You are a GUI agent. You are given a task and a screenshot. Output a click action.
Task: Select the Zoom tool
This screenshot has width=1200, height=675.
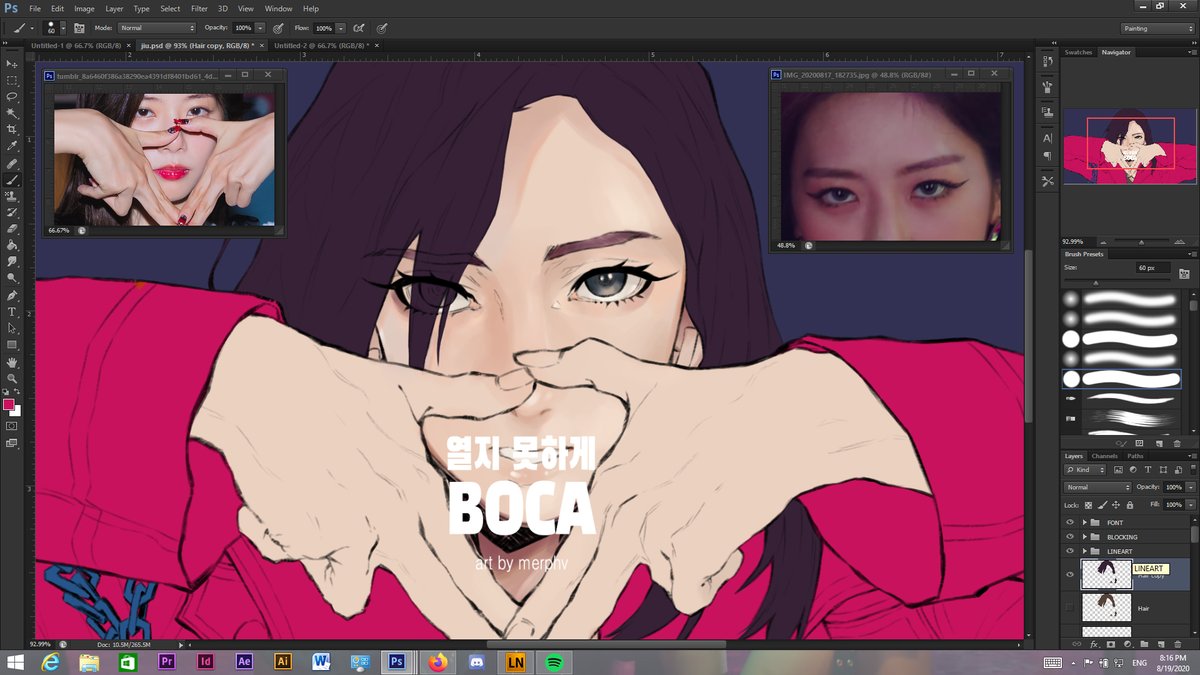click(x=12, y=378)
